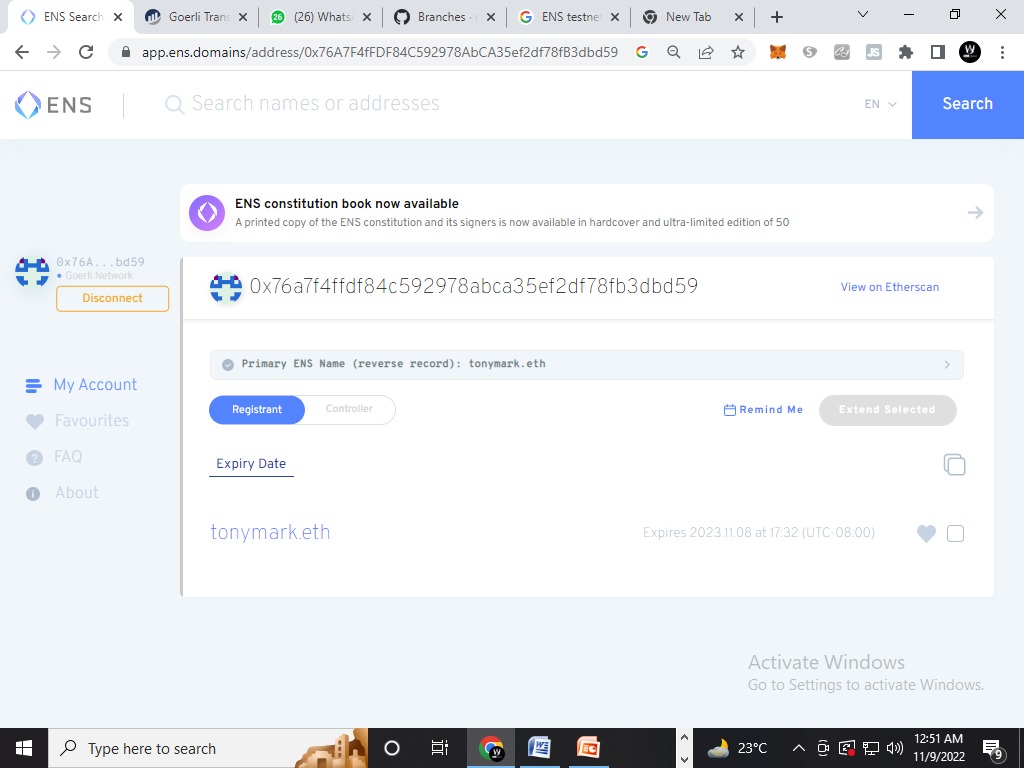Click the select-all stacked squares icon
Screen dimensions: 1024x768
tap(954, 464)
